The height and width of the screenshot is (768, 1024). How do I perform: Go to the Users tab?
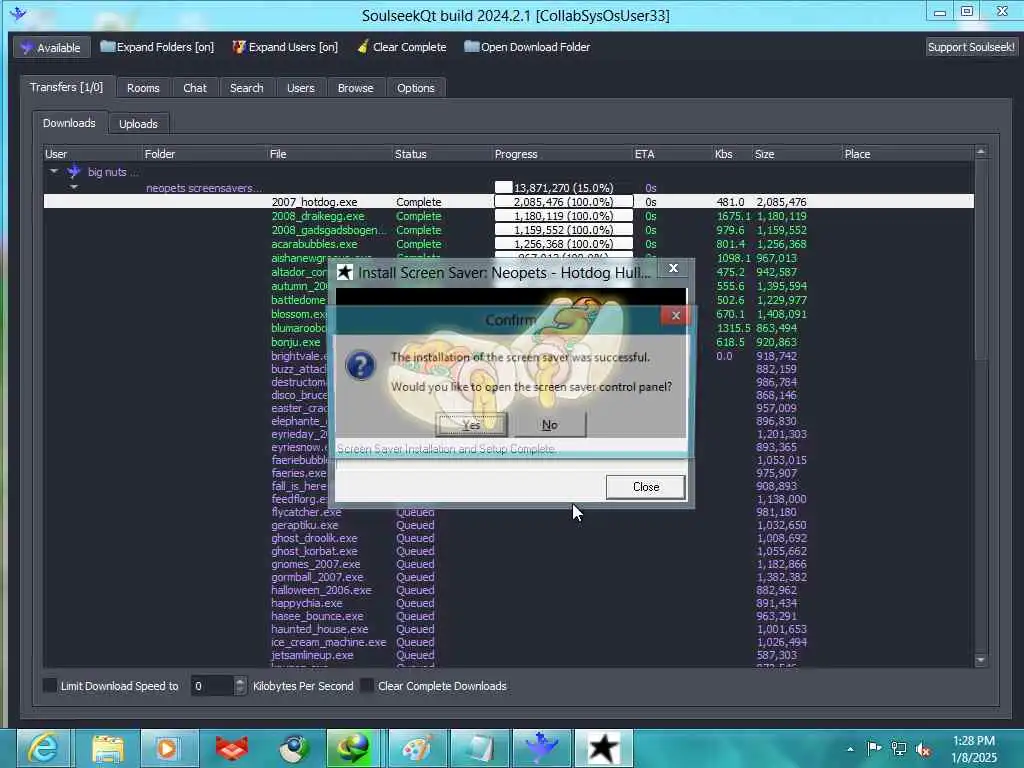(300, 88)
